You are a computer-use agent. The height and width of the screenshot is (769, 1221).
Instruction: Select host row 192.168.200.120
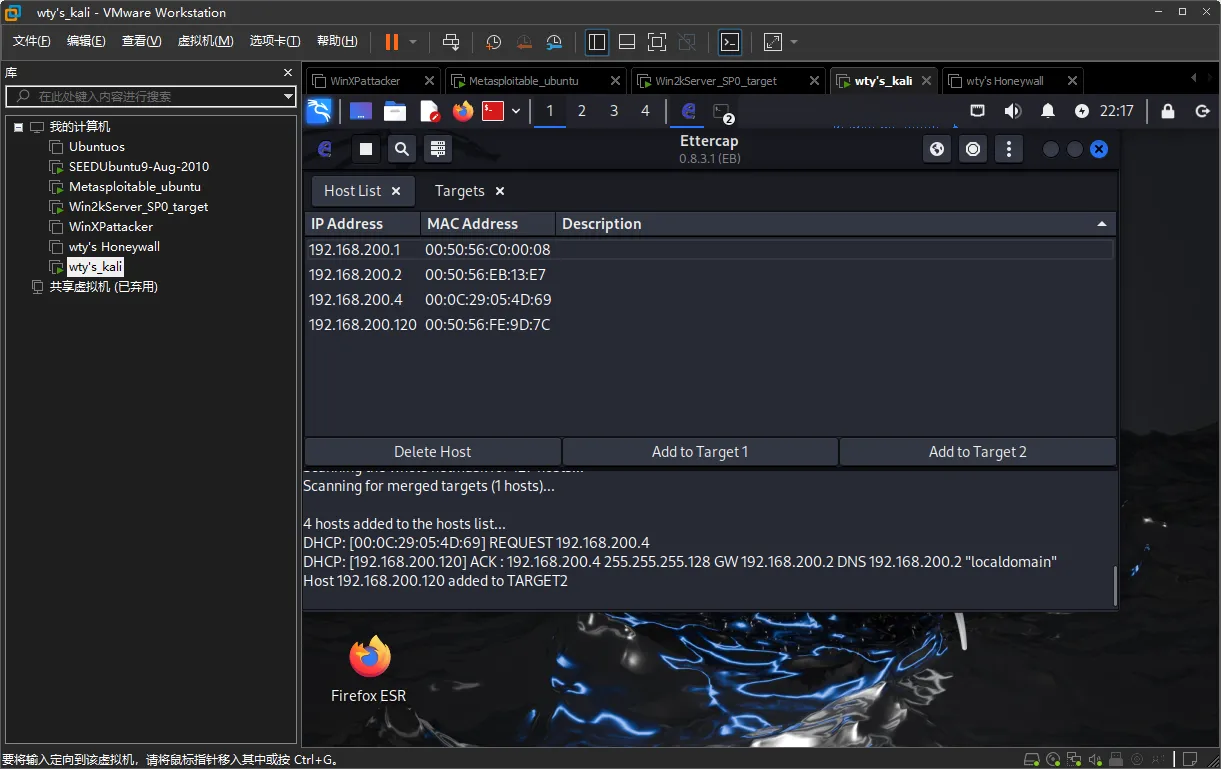point(709,325)
